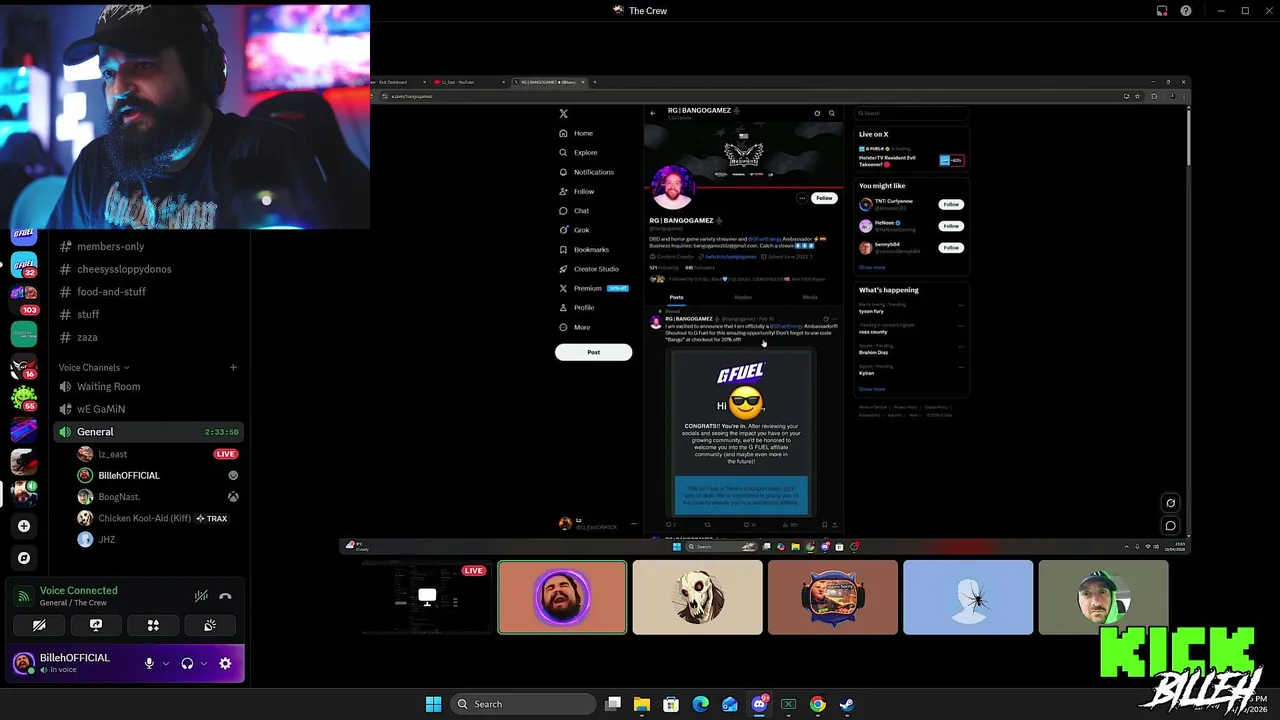Open Grok in streamed X sidebar
Viewport: 1280px width, 720px height.
click(575, 230)
